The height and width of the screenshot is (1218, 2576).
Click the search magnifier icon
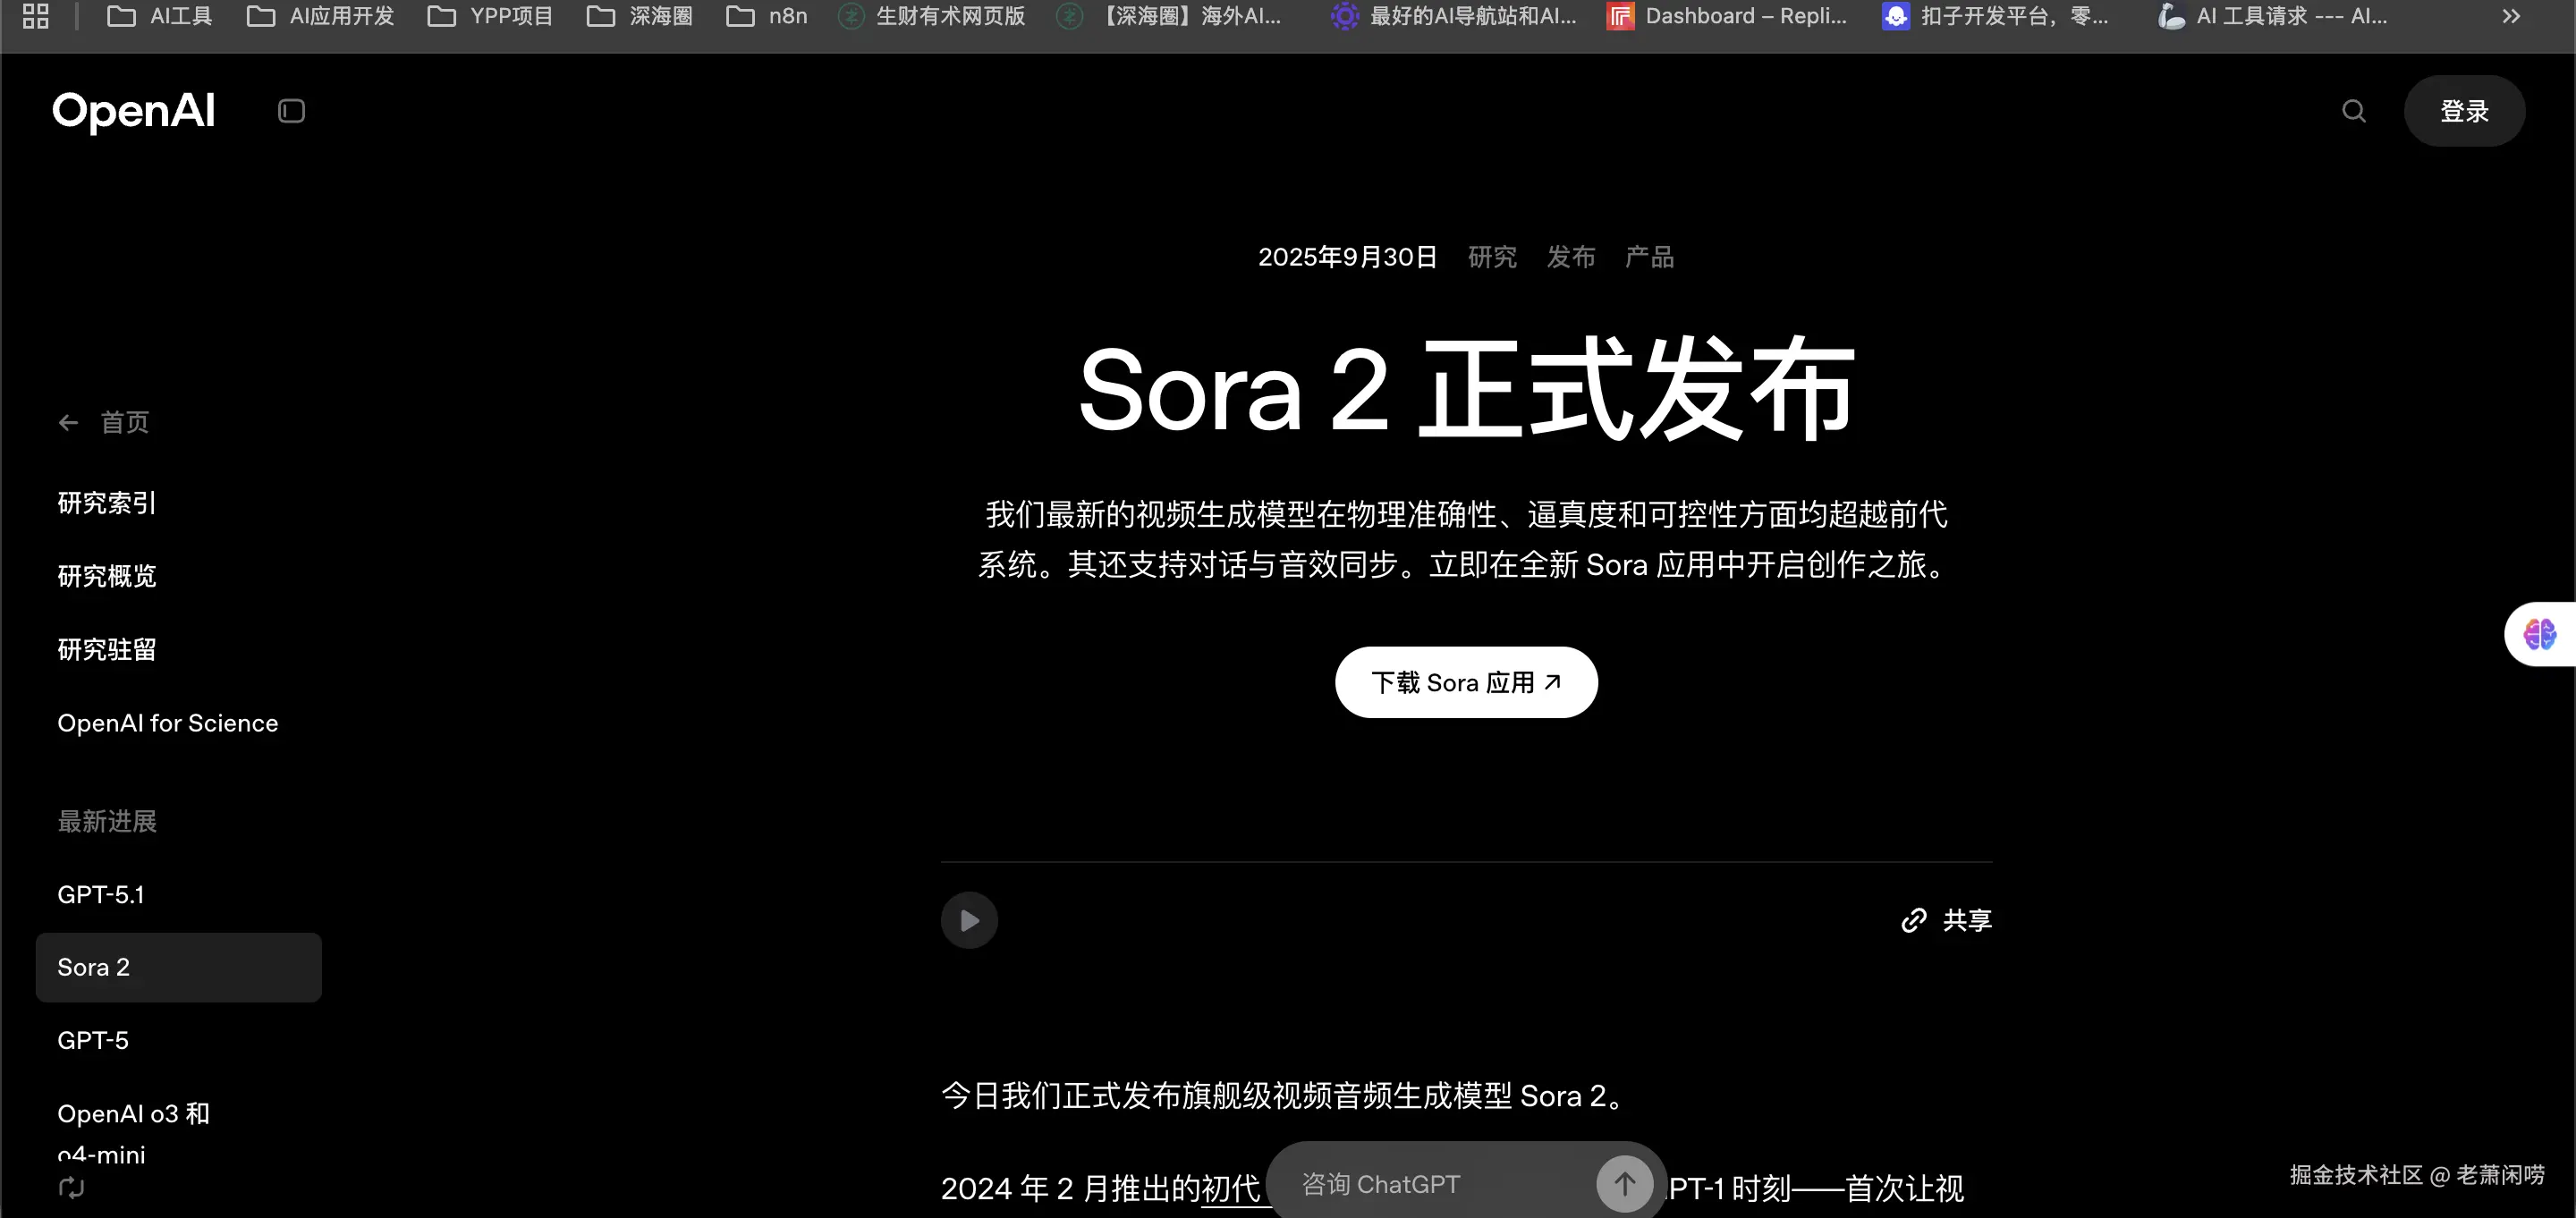click(x=2354, y=111)
